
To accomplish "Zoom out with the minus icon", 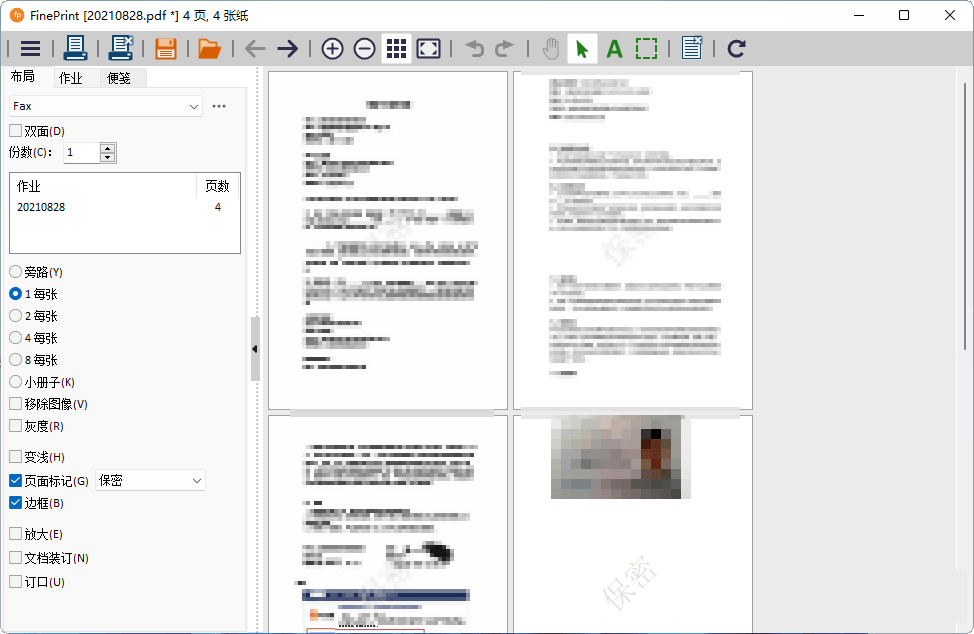I will 365,48.
